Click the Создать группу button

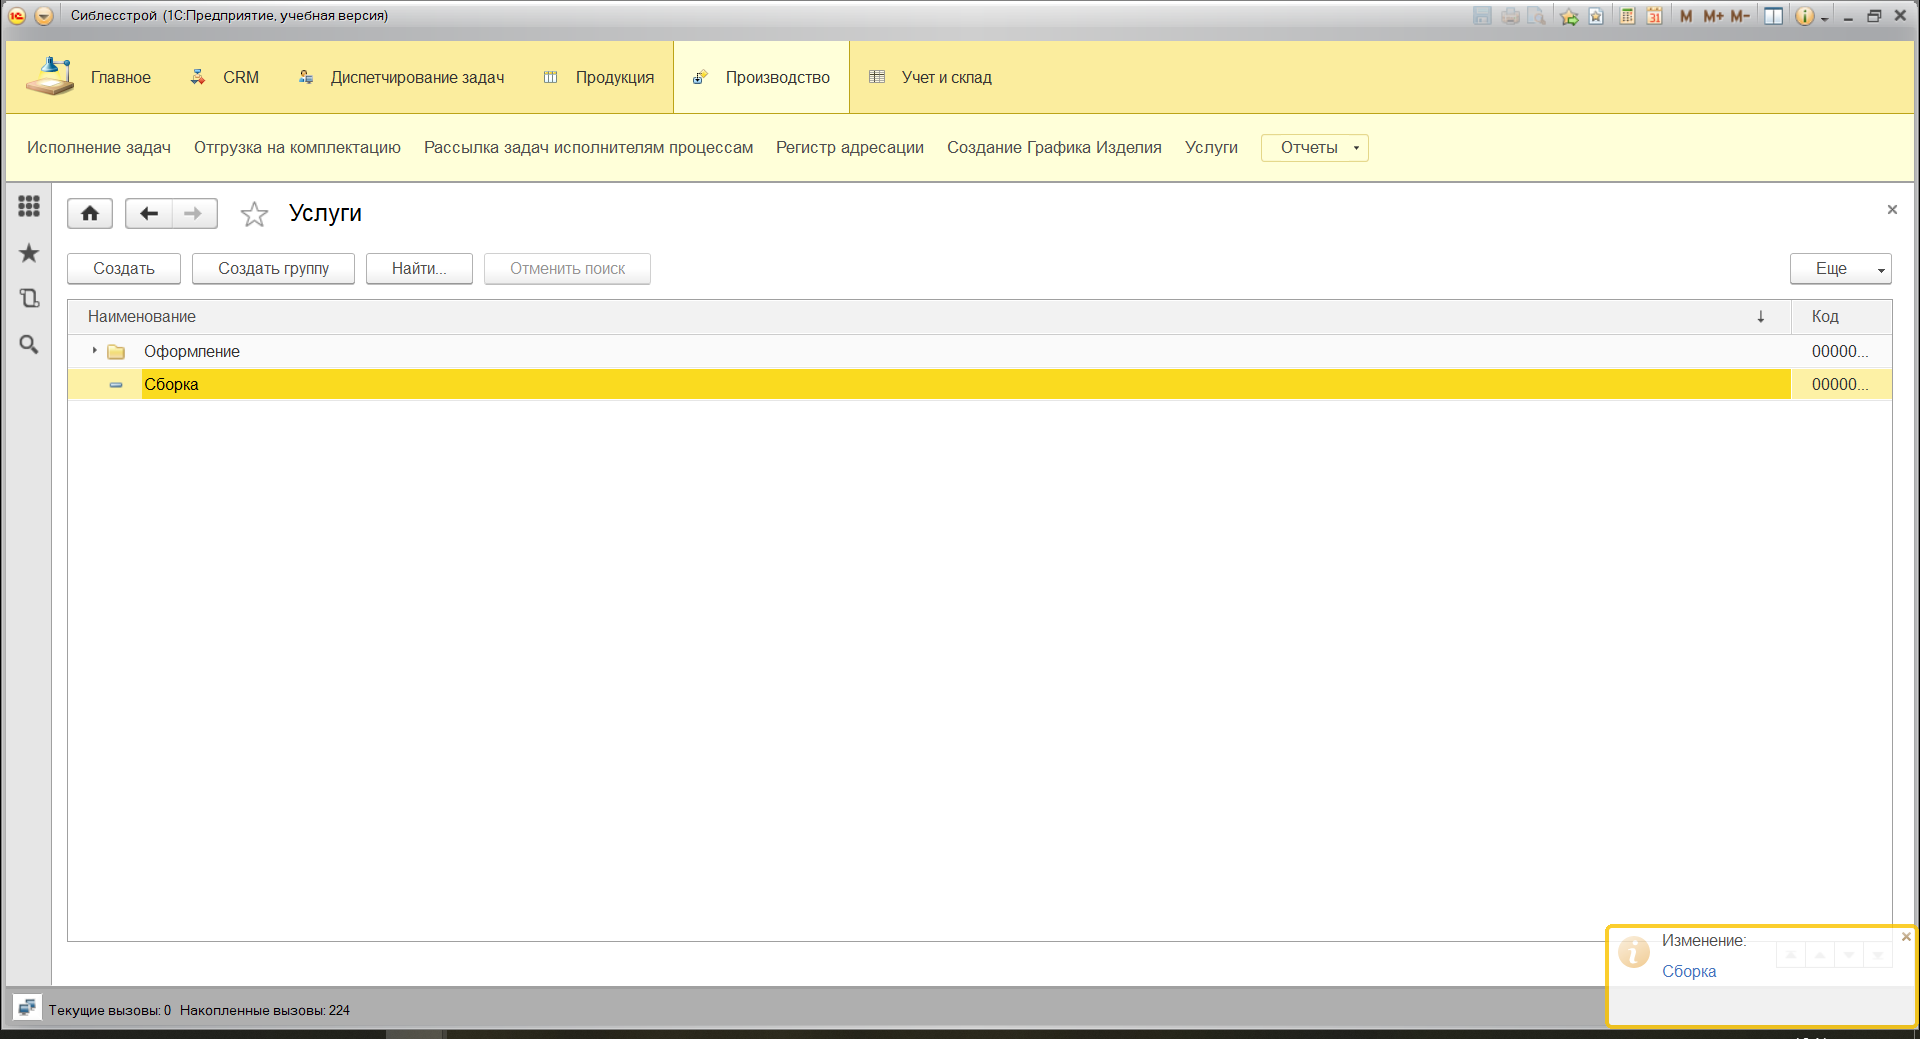tap(273, 269)
